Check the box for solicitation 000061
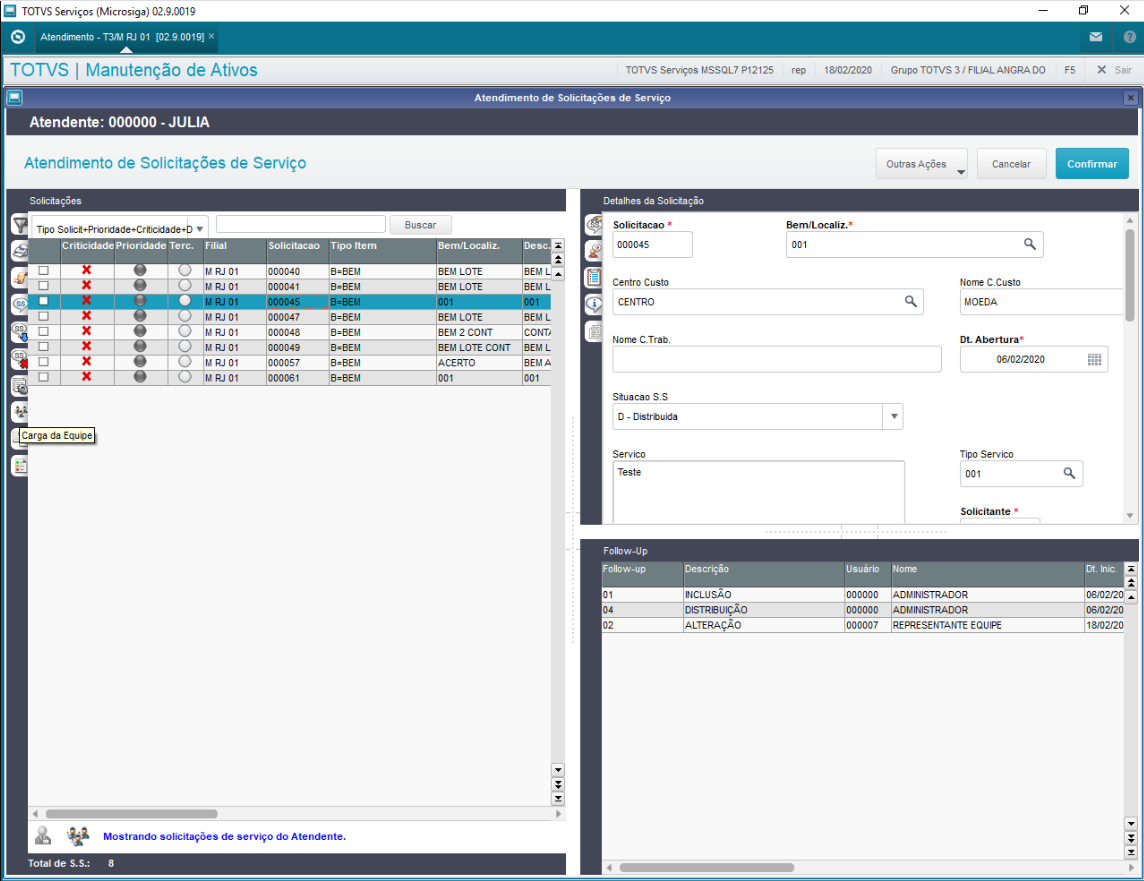Viewport: 1144px width, 881px height. coord(43,377)
